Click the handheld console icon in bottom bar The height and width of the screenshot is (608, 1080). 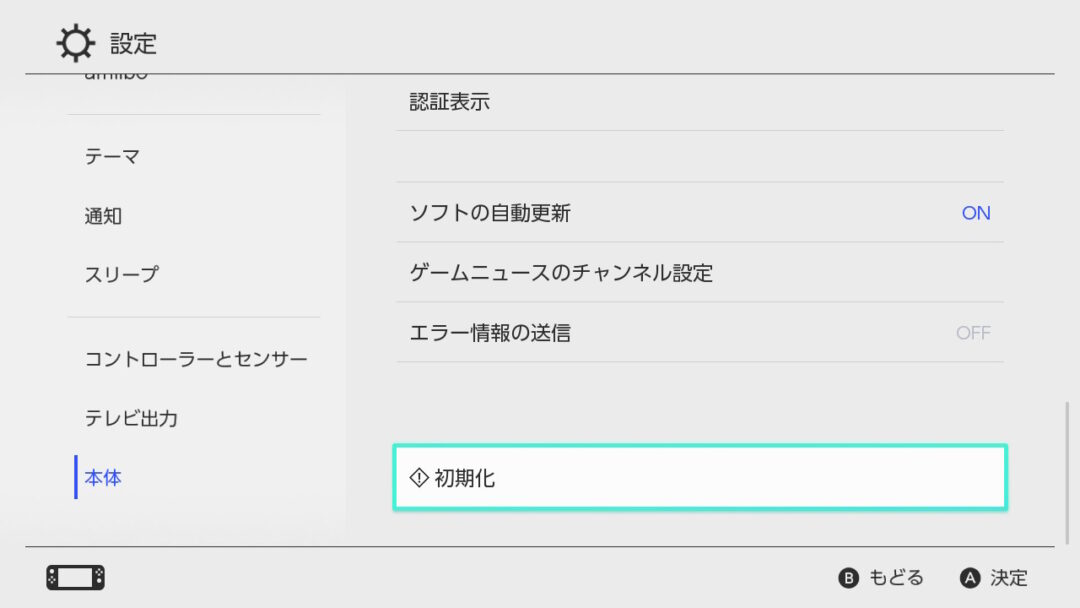tap(75, 577)
